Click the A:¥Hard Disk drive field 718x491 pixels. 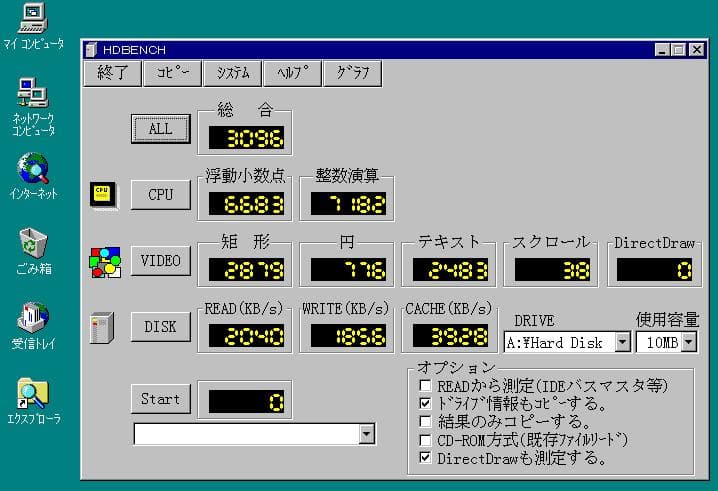(560, 342)
